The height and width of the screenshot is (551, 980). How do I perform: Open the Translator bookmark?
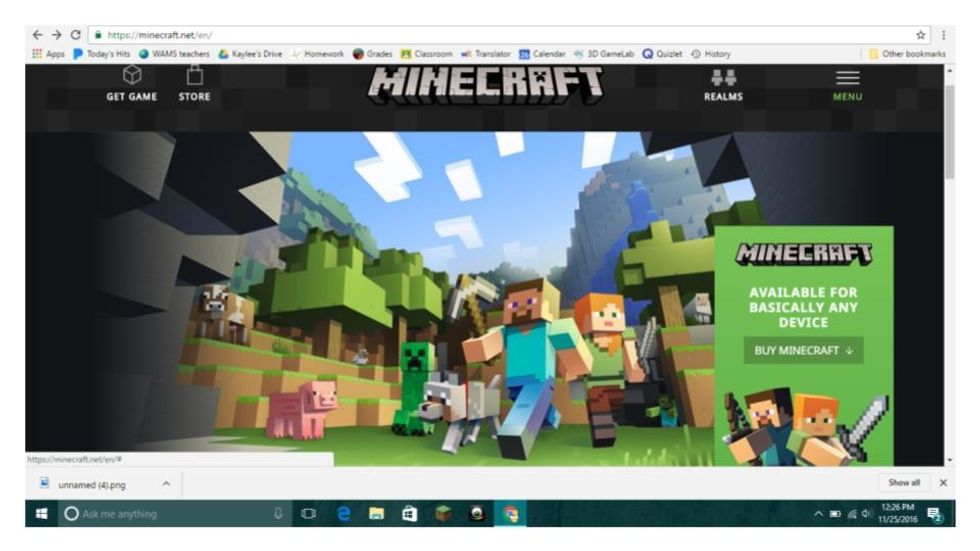[x=486, y=54]
